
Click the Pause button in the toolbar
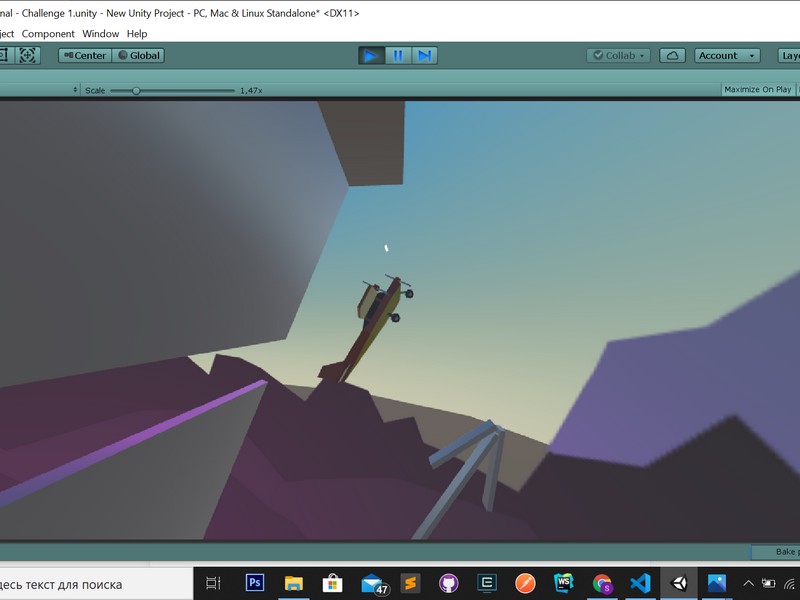click(399, 55)
